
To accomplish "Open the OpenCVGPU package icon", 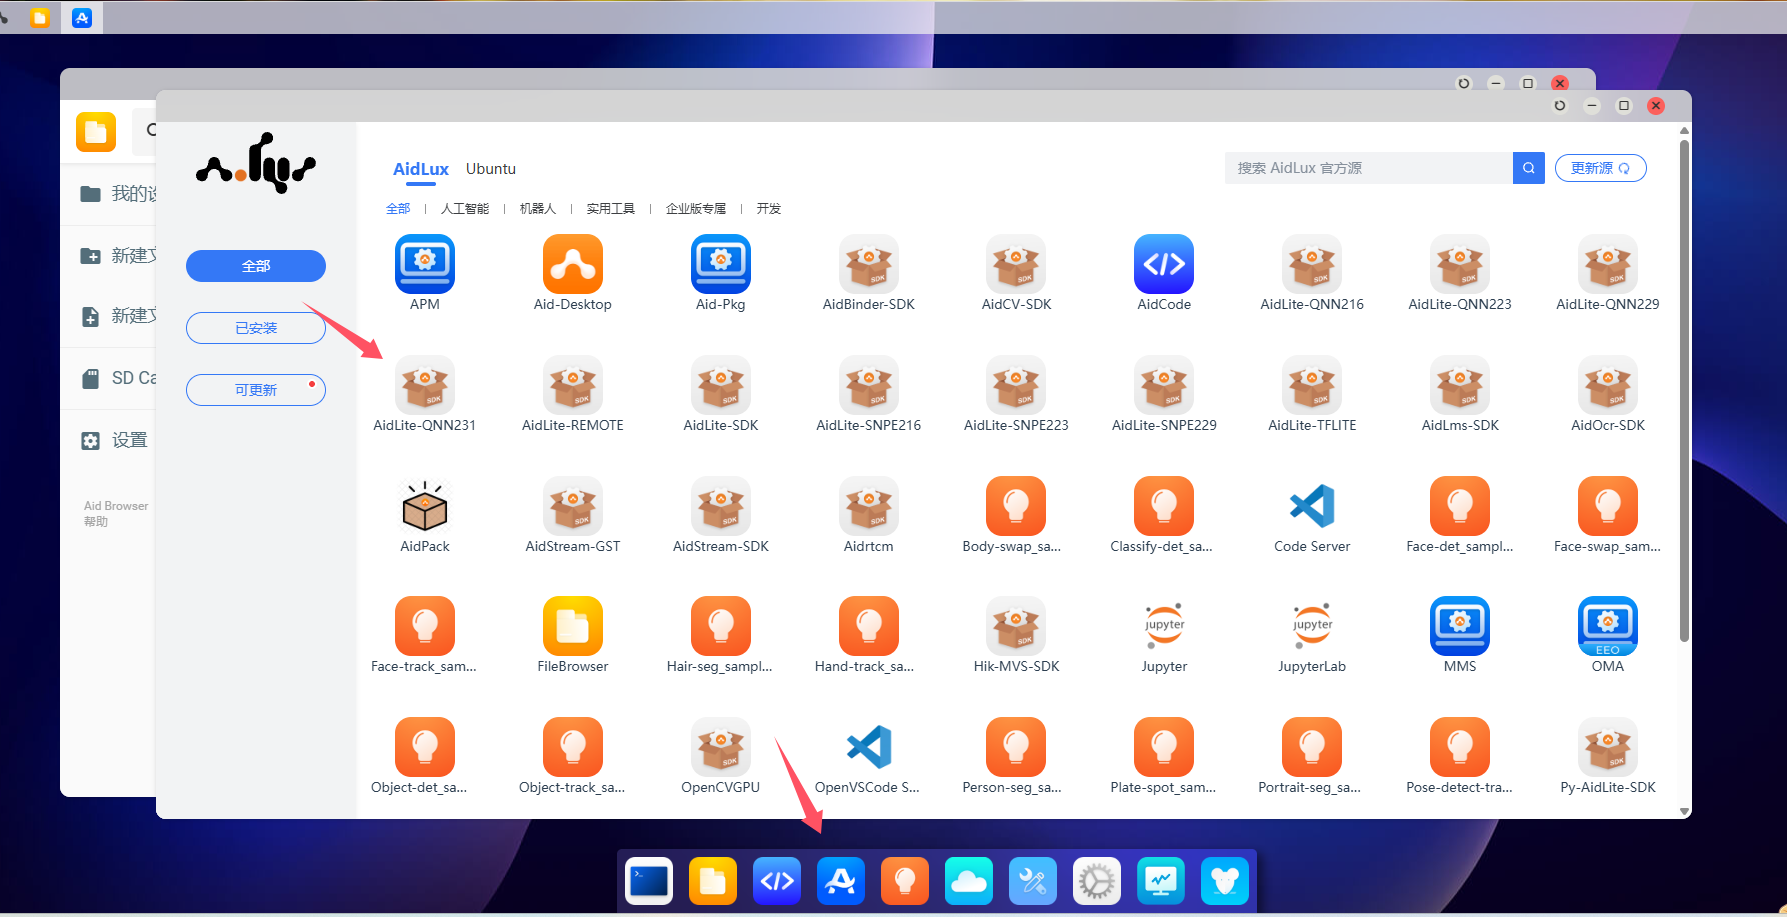I will pyautogui.click(x=721, y=747).
